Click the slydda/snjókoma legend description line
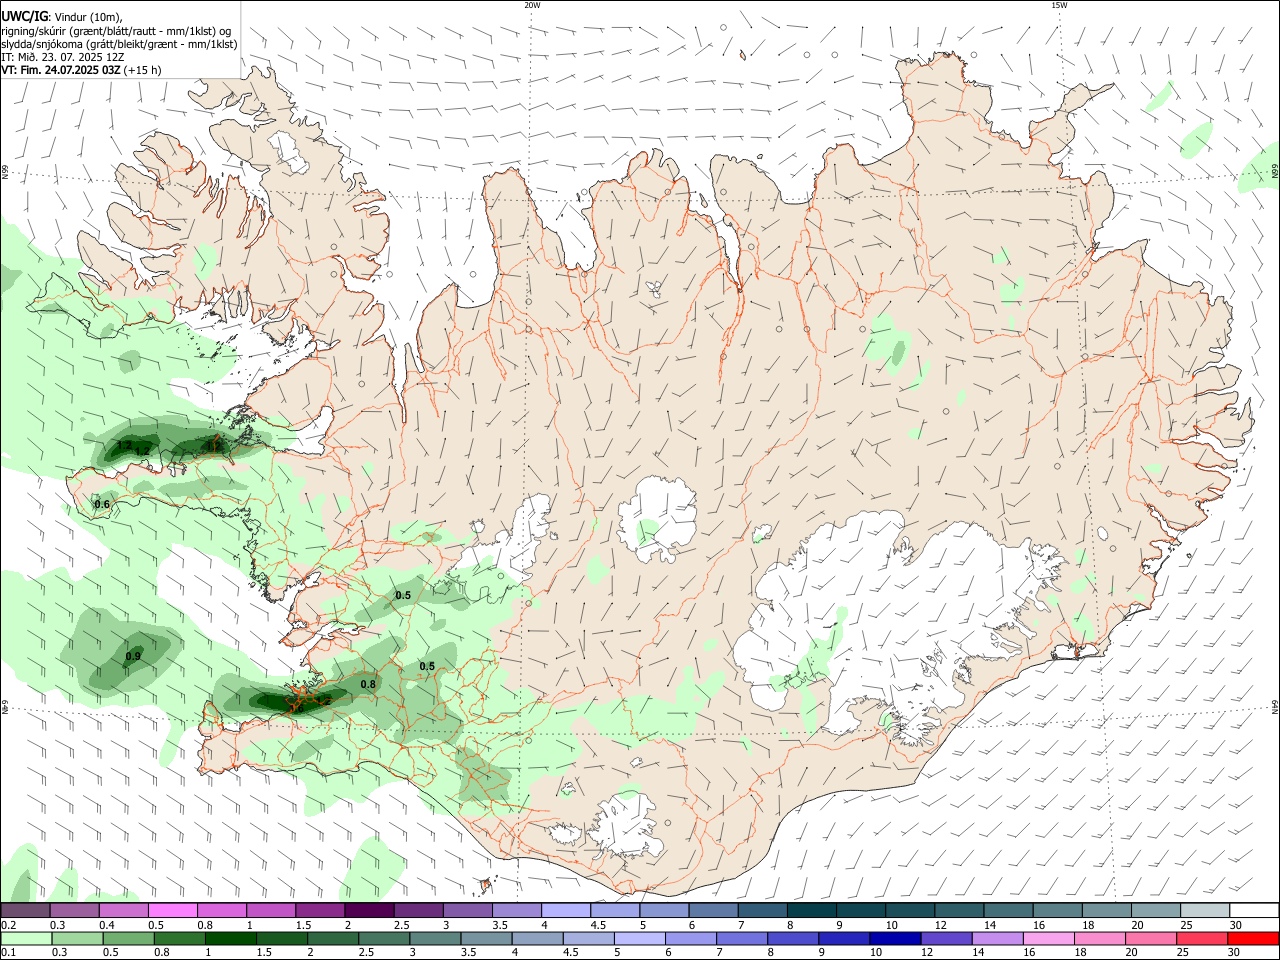Screen dimensions: 1280x960 [x=119, y=44]
